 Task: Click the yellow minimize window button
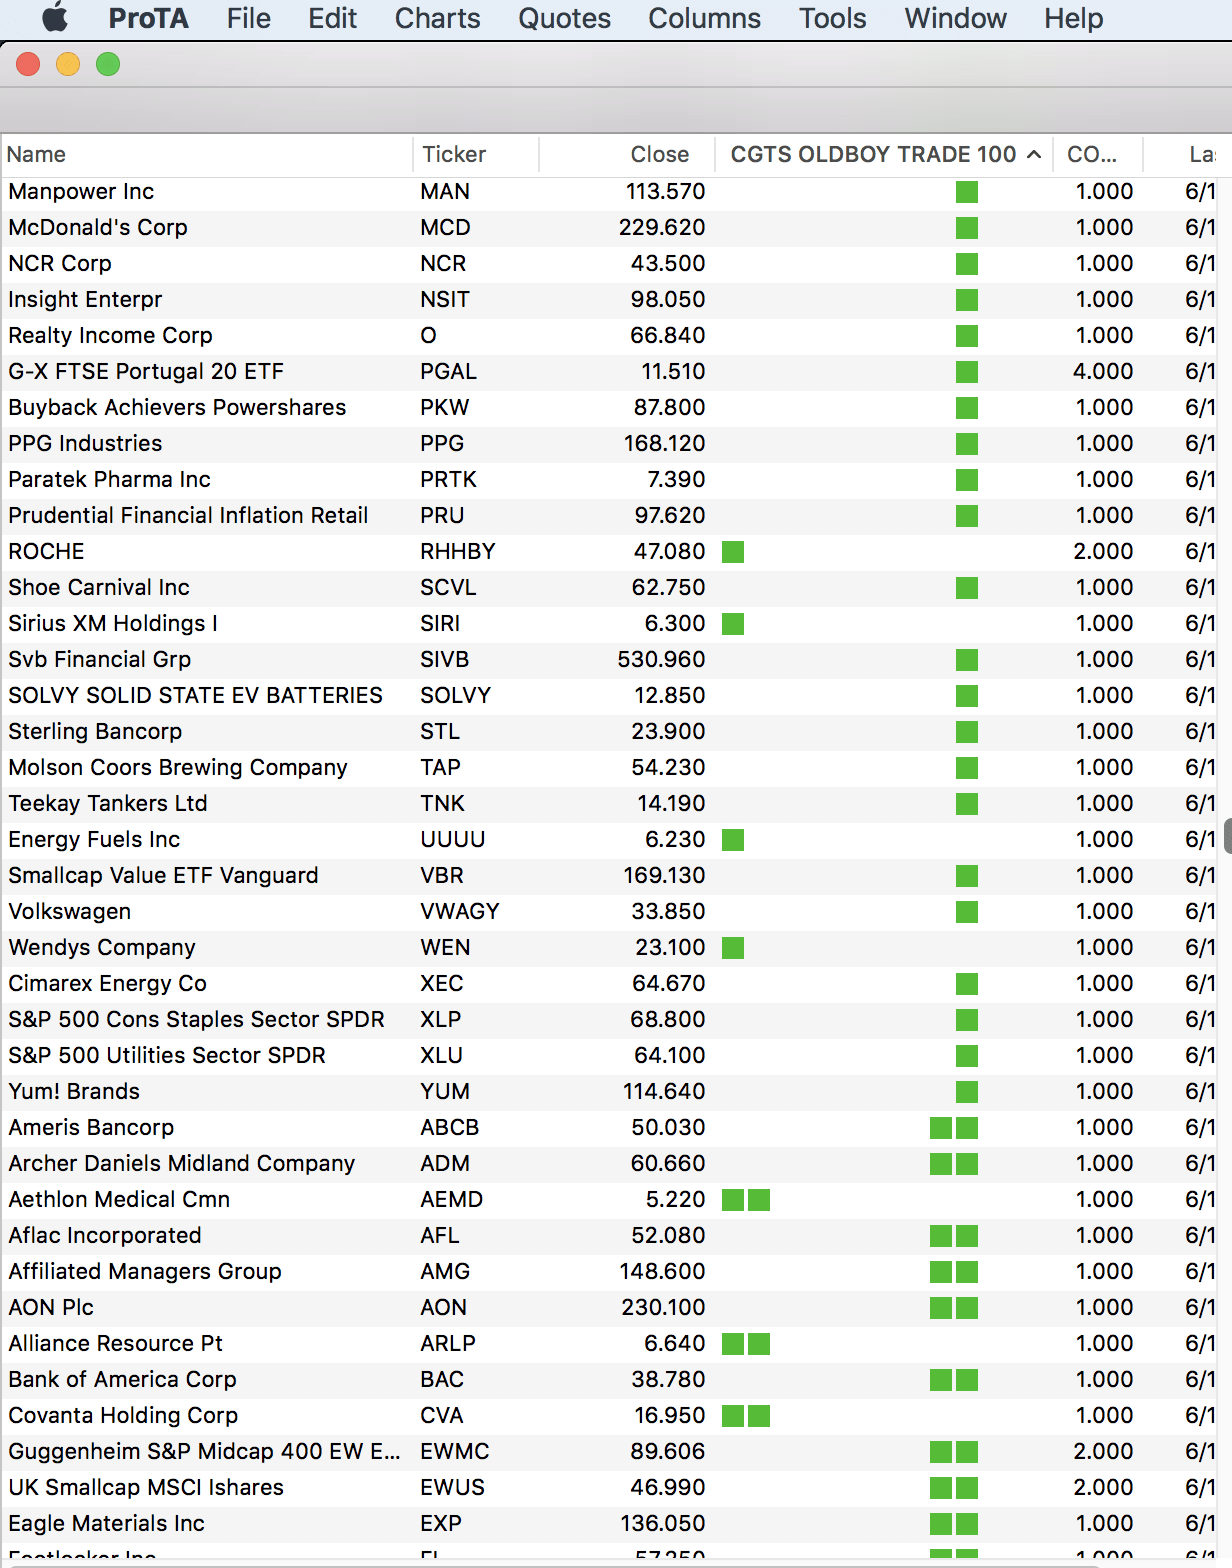click(x=68, y=65)
